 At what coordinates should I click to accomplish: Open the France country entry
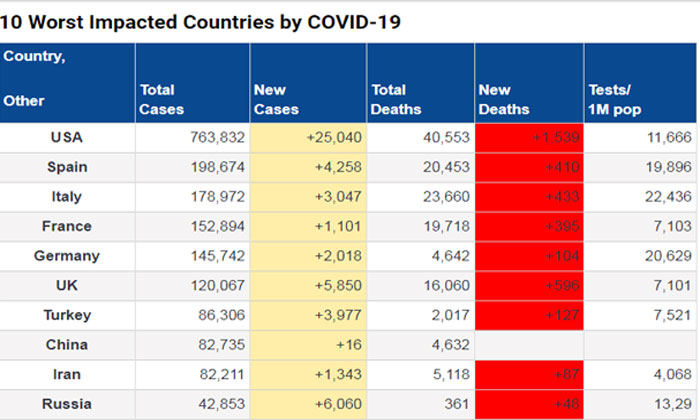point(67,226)
